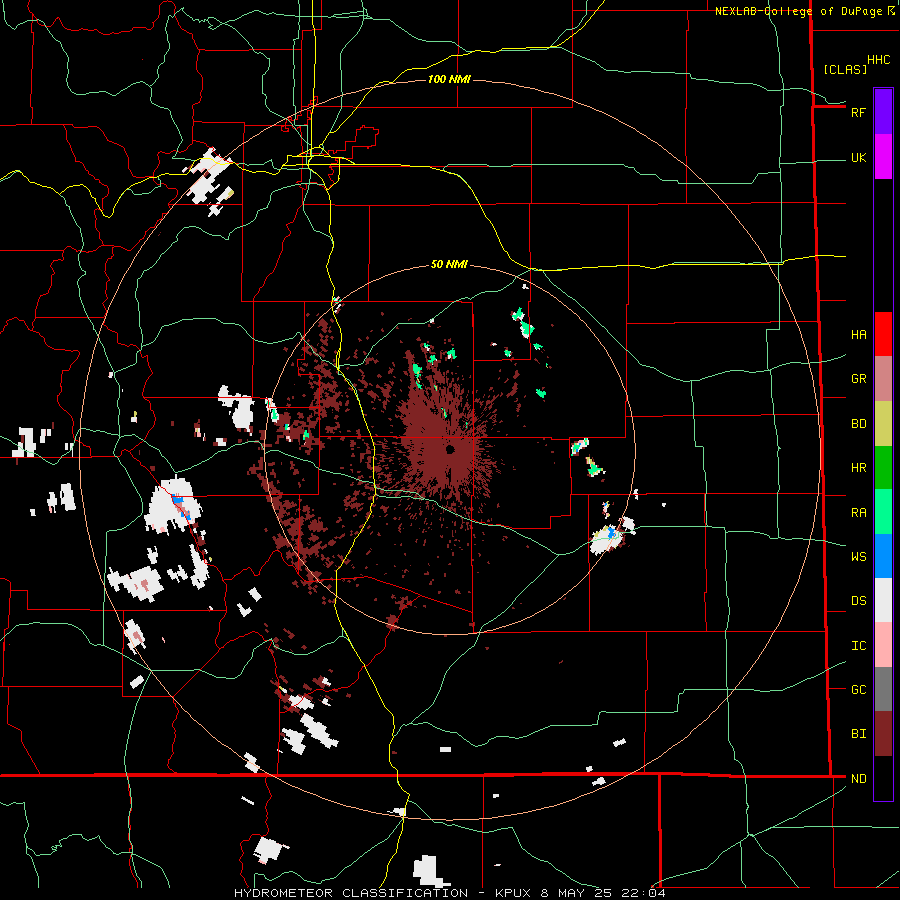Click the RA legend label
The height and width of the screenshot is (900, 900).
tap(858, 512)
